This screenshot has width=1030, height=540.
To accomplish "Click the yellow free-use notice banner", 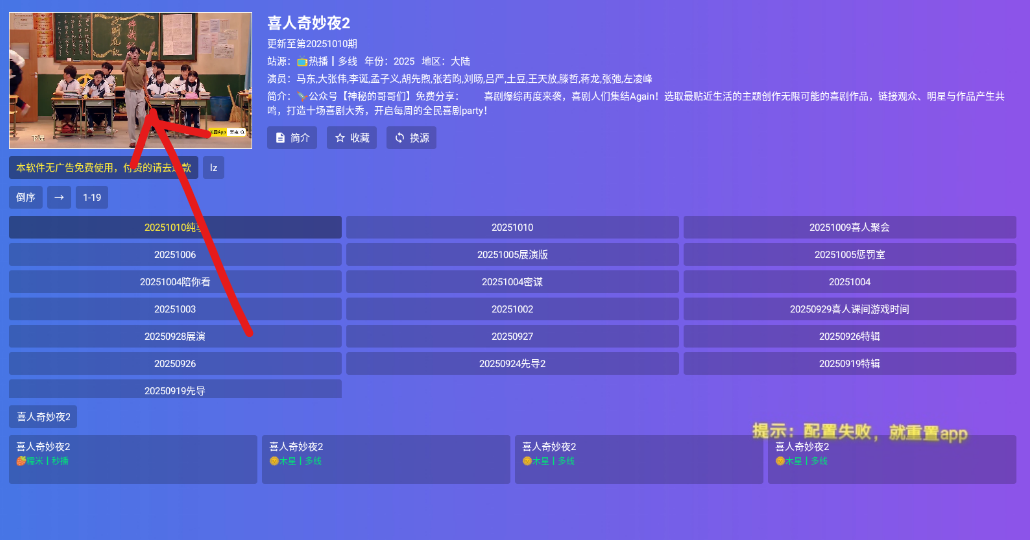I will pyautogui.click(x=104, y=168).
